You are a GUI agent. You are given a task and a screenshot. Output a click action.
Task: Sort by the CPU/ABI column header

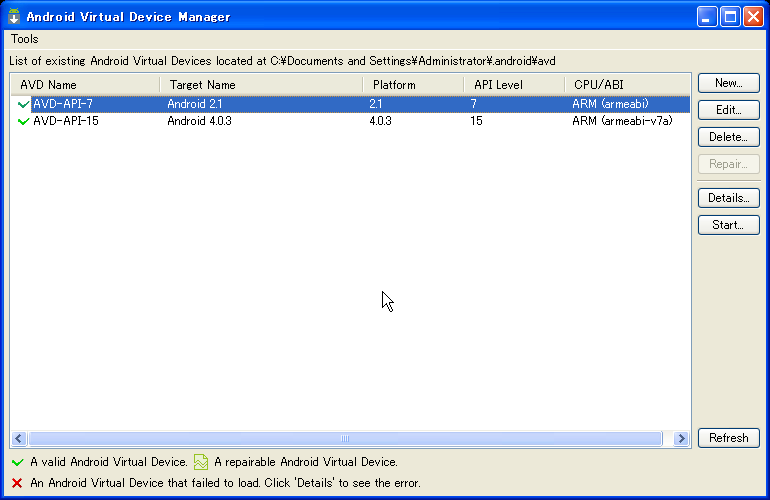tap(627, 85)
